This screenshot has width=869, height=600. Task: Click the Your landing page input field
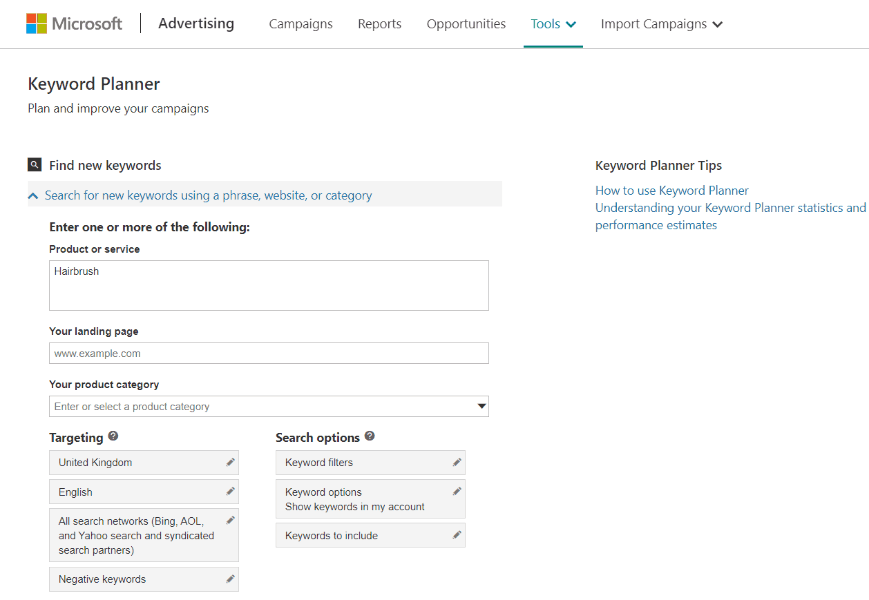[269, 353]
